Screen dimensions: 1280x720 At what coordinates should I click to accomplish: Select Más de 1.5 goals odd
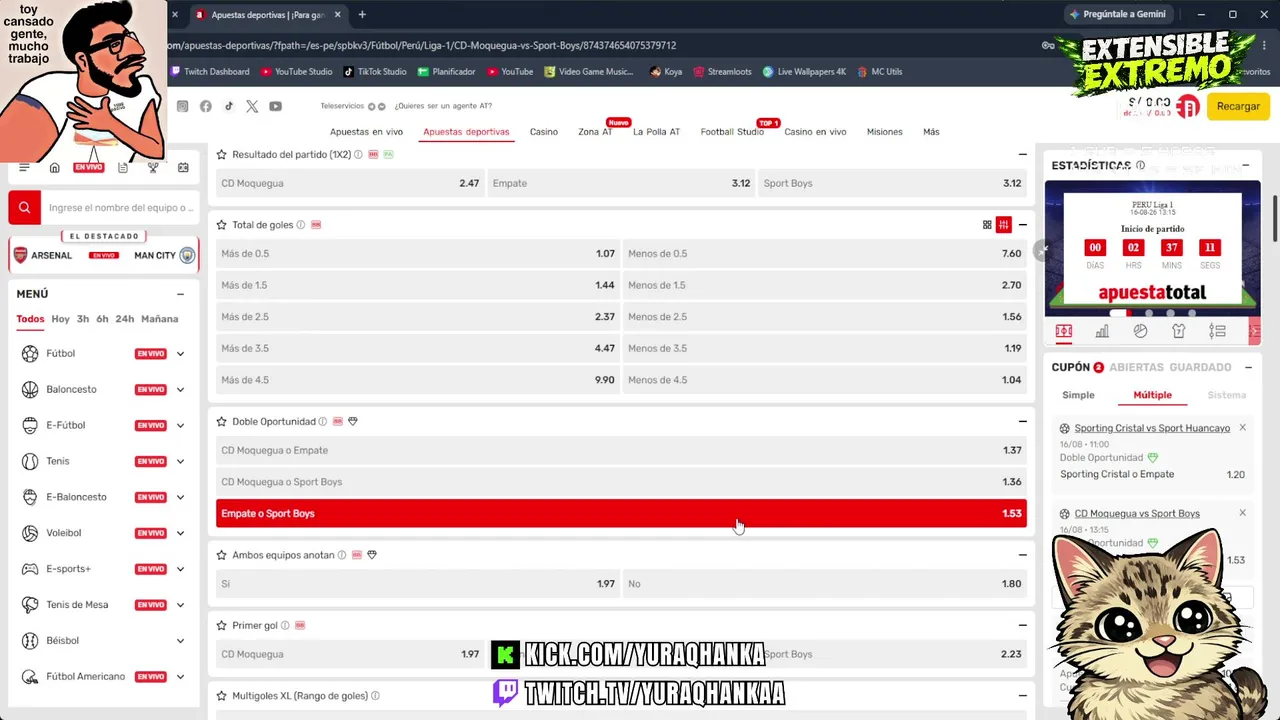point(418,285)
